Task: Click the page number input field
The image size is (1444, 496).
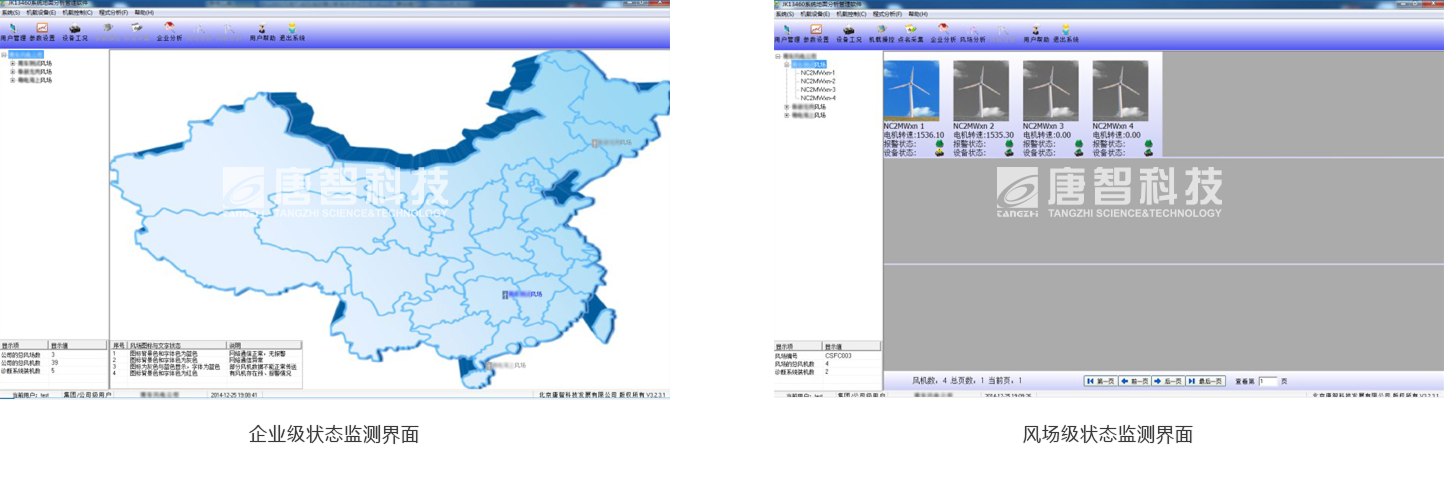Action: [x=1267, y=381]
